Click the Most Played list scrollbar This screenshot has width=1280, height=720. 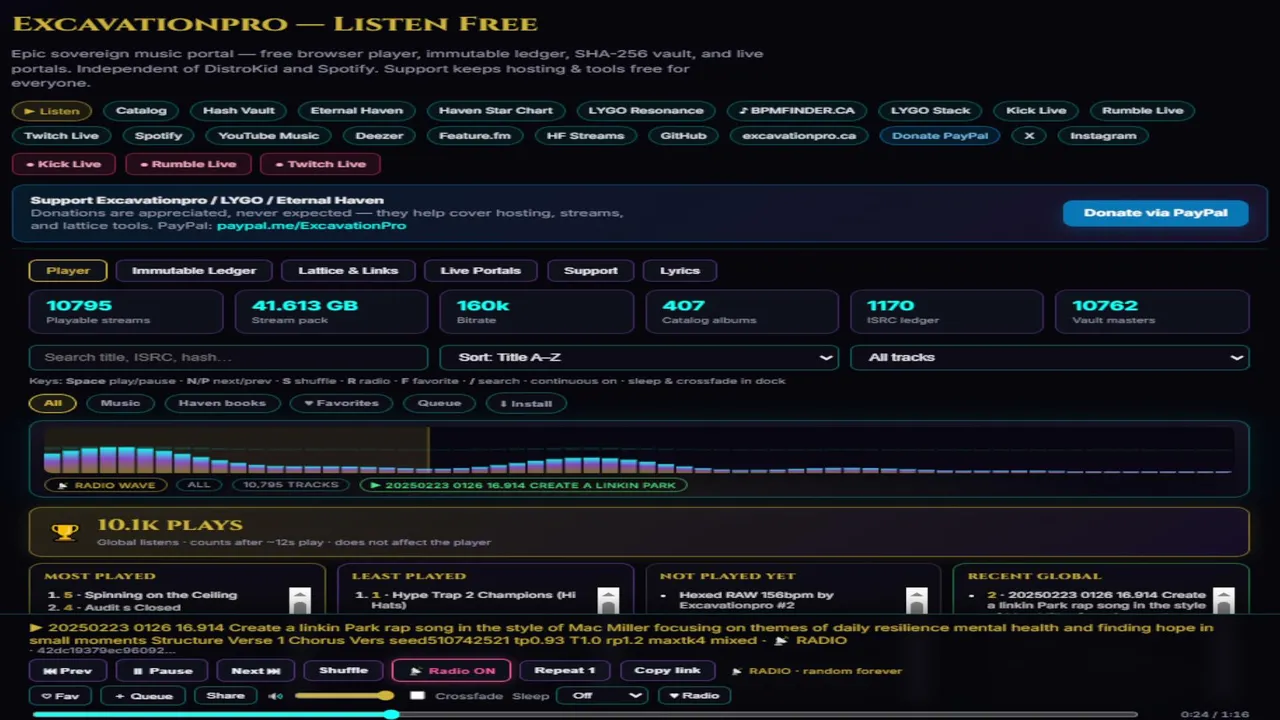pos(300,600)
